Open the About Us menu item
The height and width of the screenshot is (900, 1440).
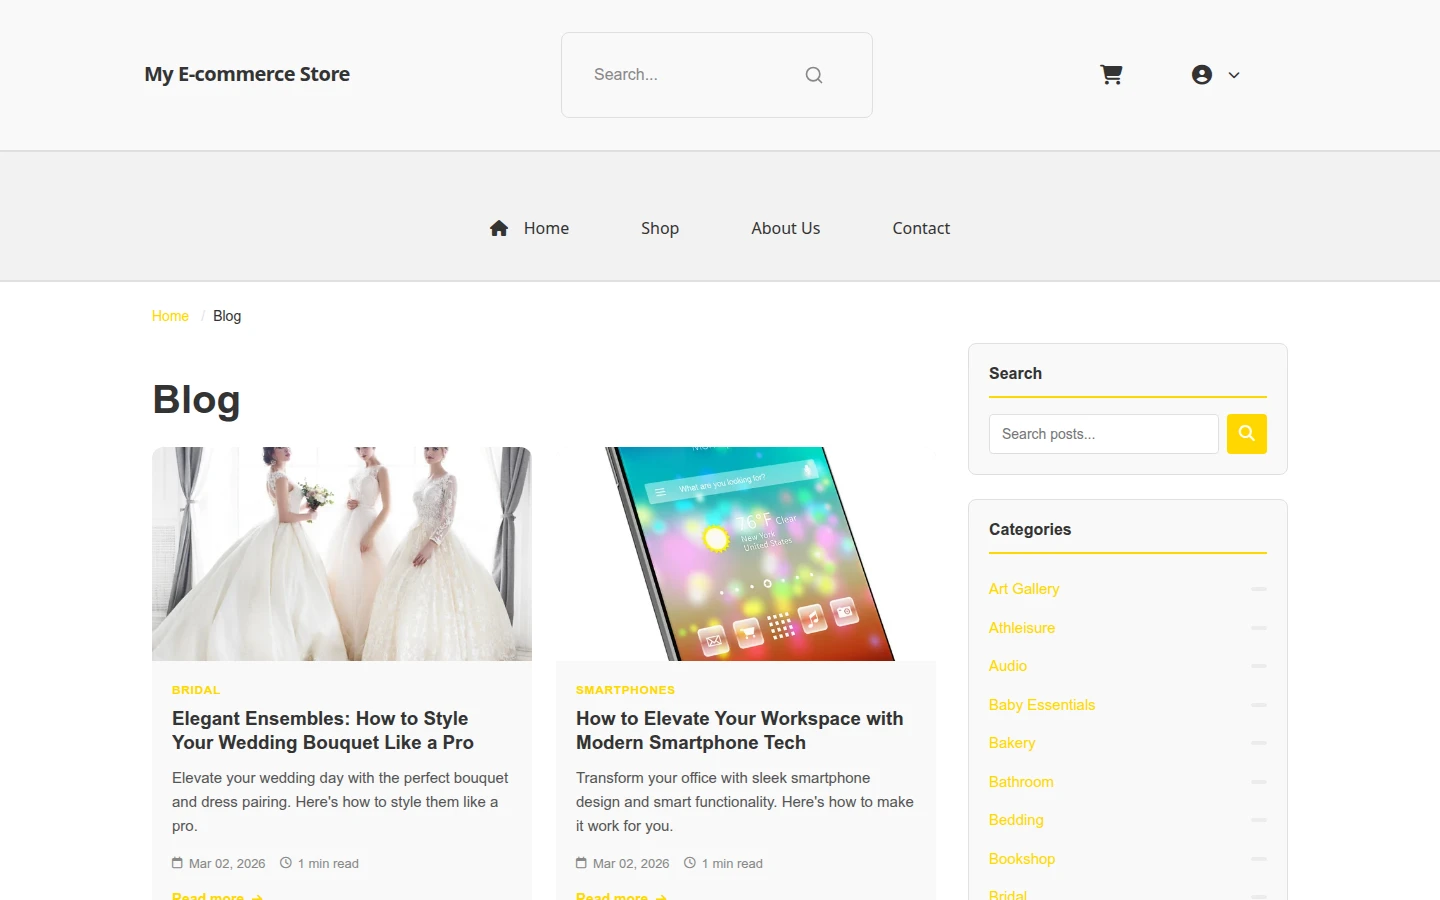[x=786, y=228]
